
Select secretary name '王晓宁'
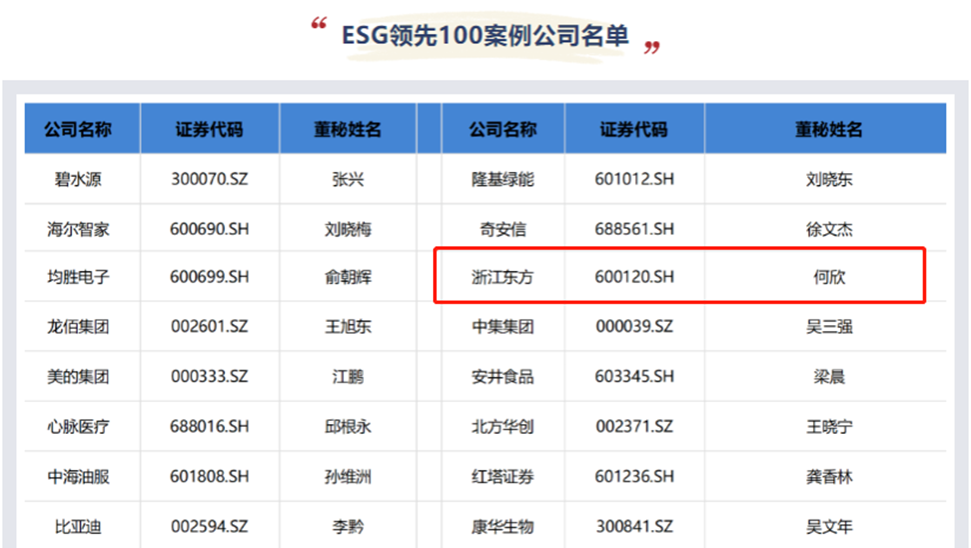(x=829, y=427)
